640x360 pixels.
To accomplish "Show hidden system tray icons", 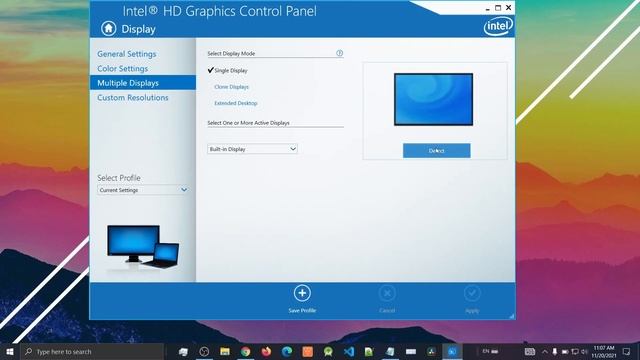I will pyautogui.click(x=544, y=351).
